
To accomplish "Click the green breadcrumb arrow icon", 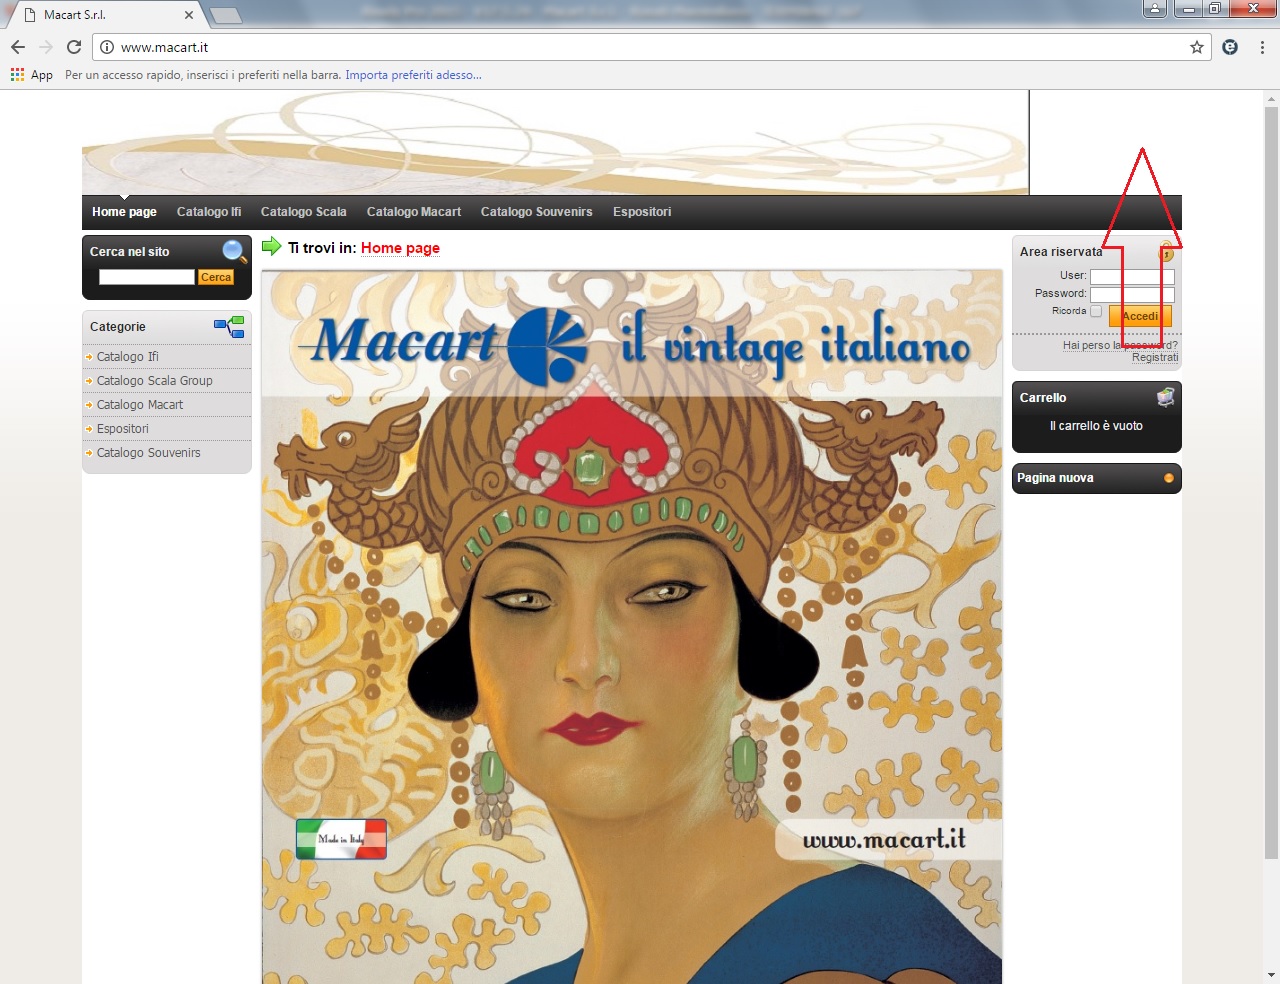I will [x=271, y=246].
